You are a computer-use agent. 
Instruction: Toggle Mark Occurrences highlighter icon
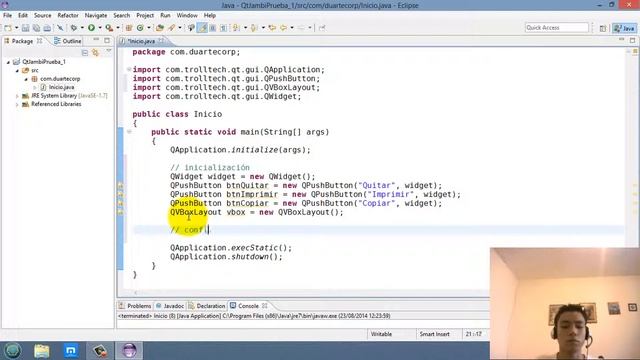202,28
